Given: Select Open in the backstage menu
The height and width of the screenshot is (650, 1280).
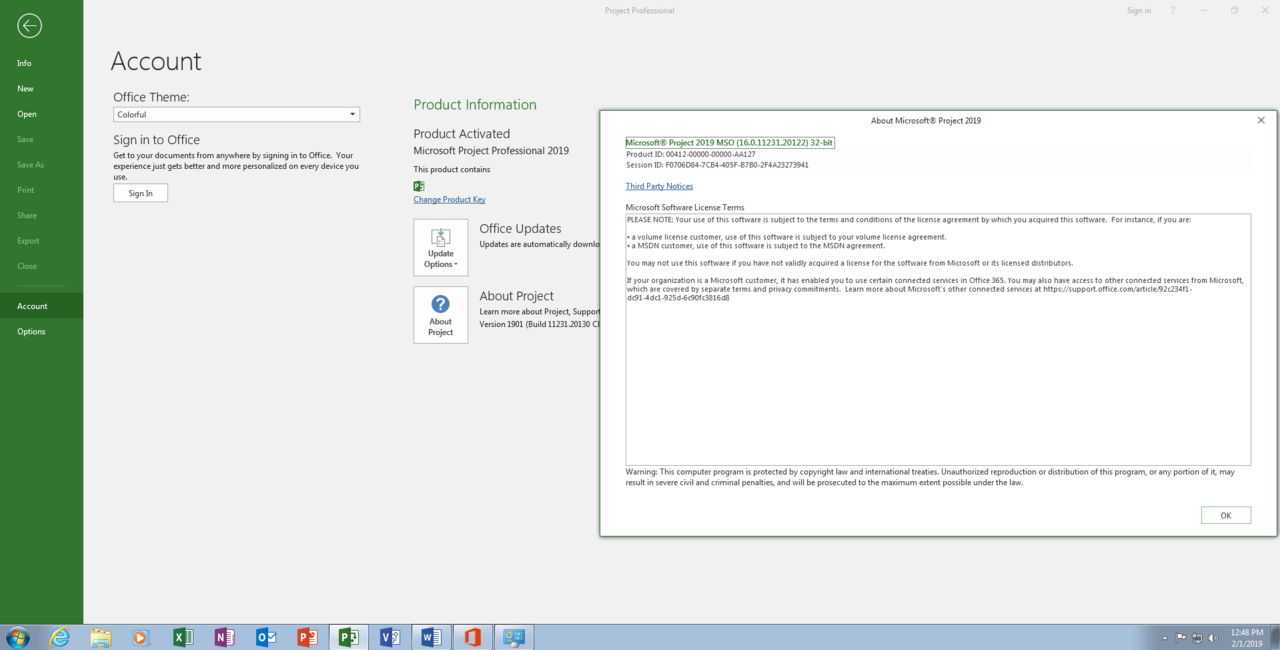Looking at the screenshot, I should pyautogui.click(x=26, y=114).
